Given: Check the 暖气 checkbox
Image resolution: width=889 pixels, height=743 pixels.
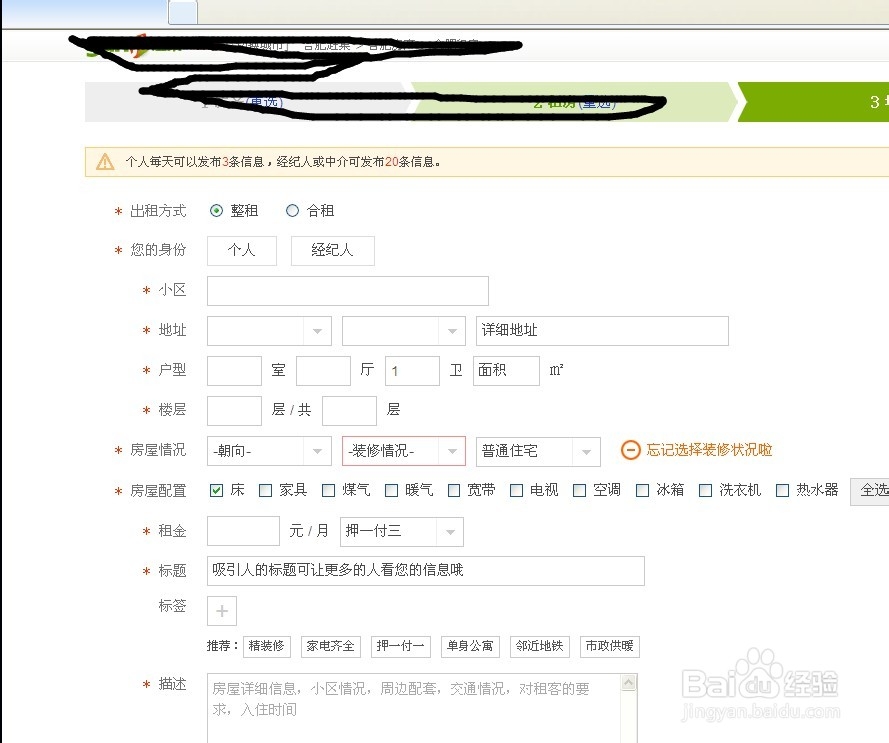Looking at the screenshot, I should coord(391,491).
